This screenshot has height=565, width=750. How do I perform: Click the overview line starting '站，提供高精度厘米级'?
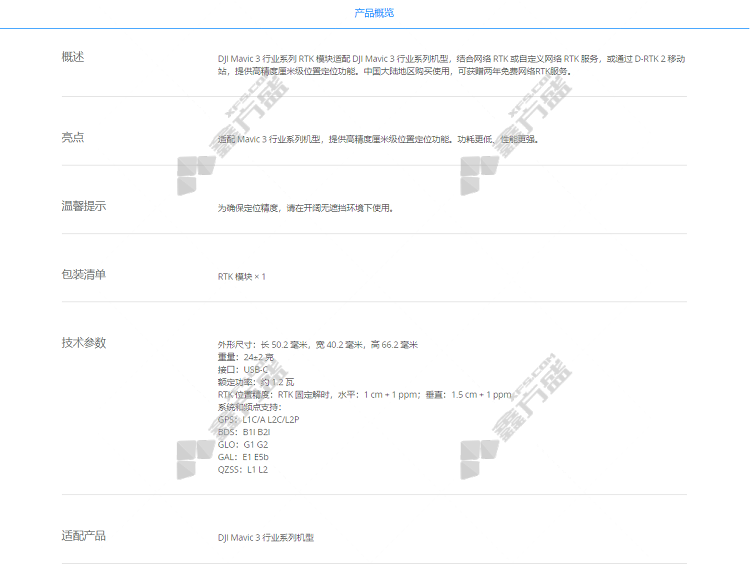click(x=395, y=71)
